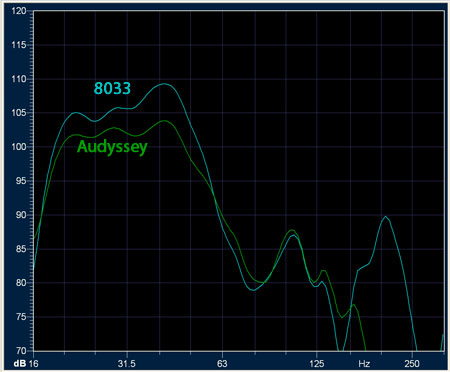The height and width of the screenshot is (372, 450).
Task: Click the 63 Hz frequency label
Action: click(222, 364)
